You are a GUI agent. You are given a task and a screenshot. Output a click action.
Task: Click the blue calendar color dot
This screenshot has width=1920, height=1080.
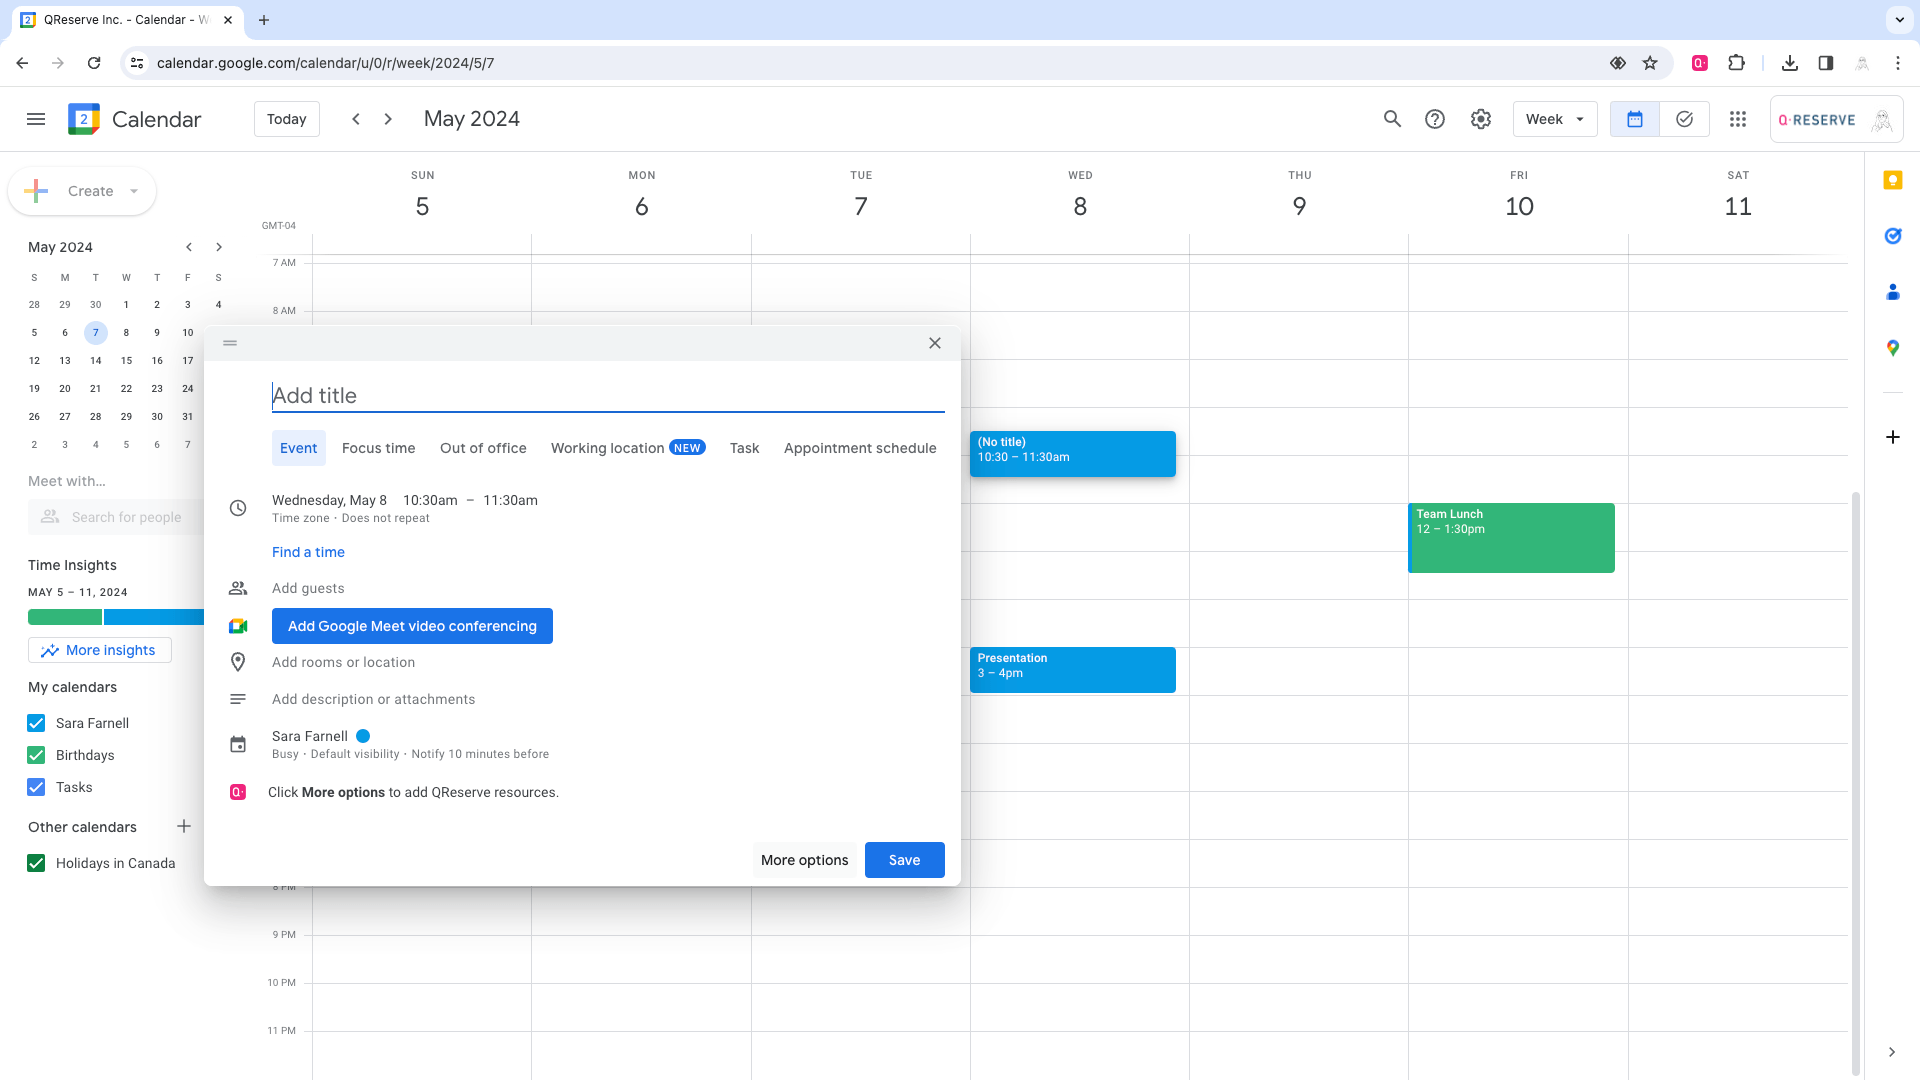click(363, 736)
